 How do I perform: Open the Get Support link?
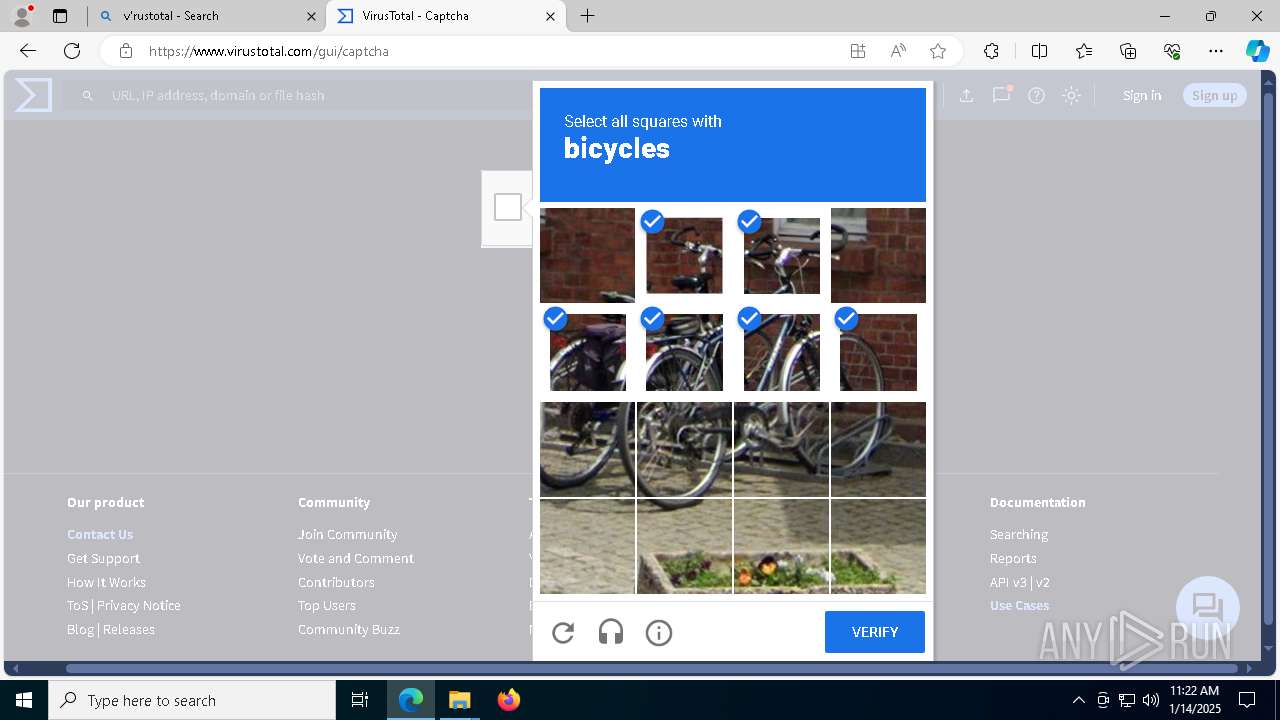tap(103, 558)
